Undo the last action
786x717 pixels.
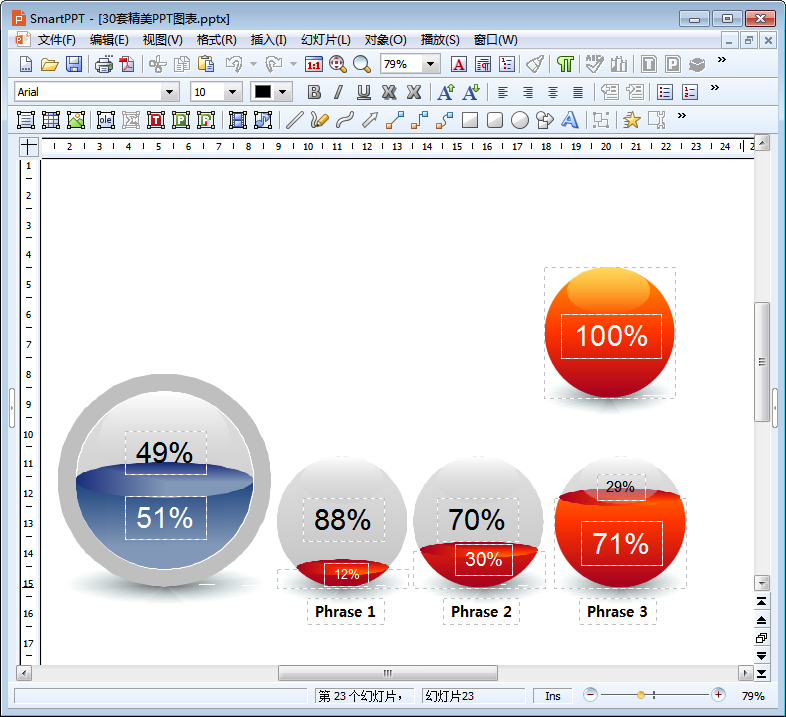(x=234, y=64)
